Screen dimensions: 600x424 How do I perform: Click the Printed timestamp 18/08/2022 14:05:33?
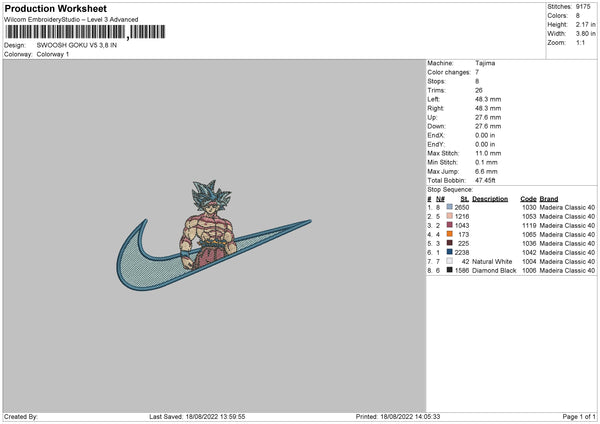[x=410, y=417]
